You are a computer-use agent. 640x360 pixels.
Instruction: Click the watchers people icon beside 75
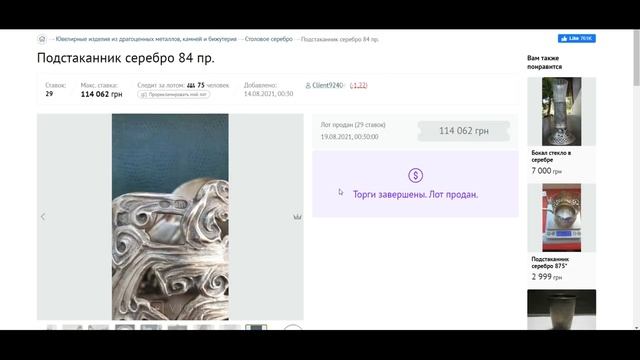[x=191, y=85]
